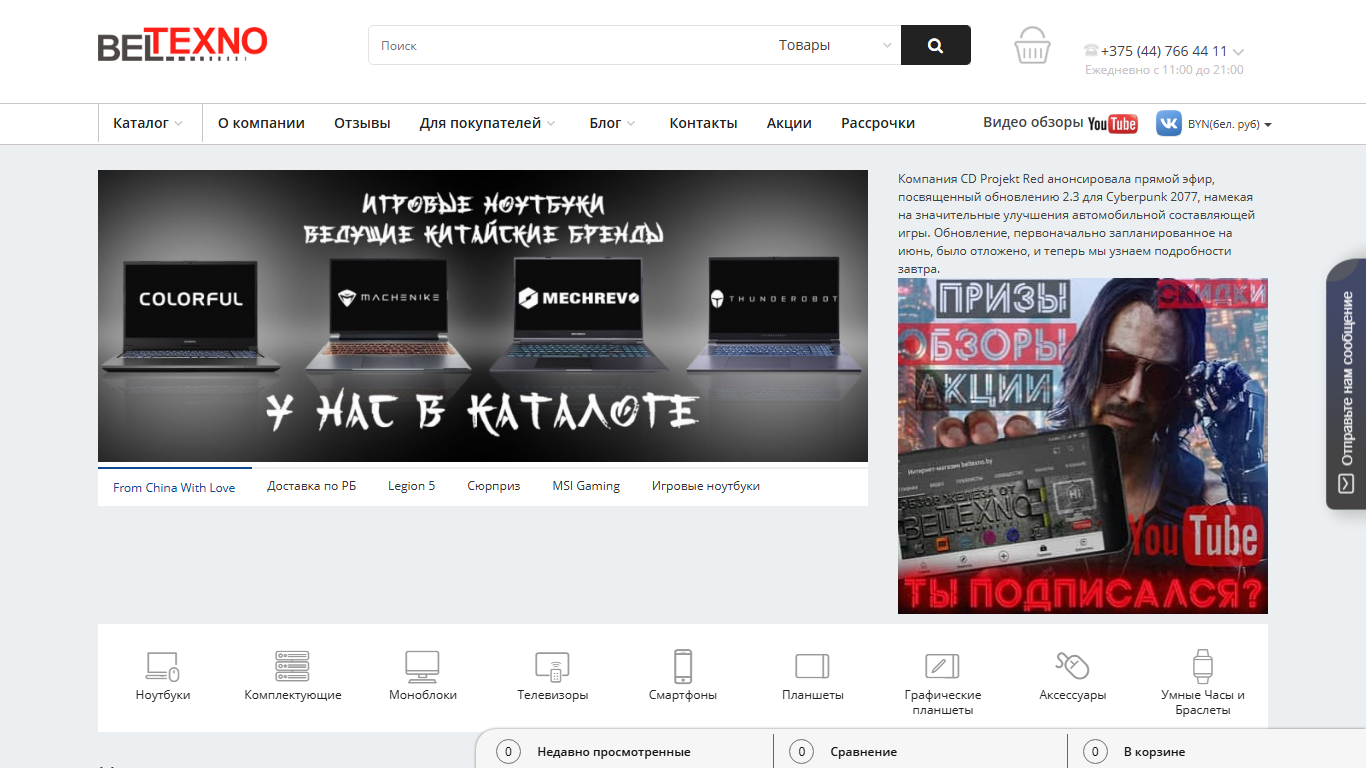Select the Legion 5 banner tab

click(x=411, y=486)
